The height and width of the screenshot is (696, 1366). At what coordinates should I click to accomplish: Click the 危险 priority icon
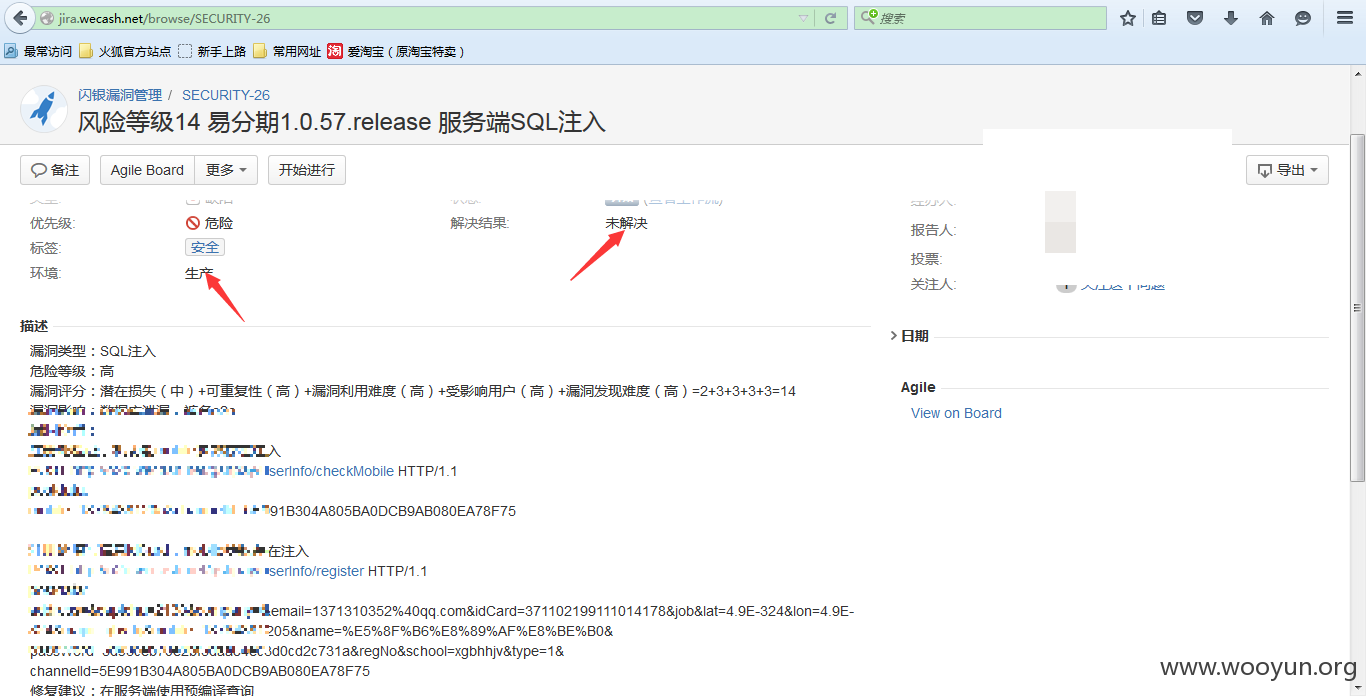193,223
